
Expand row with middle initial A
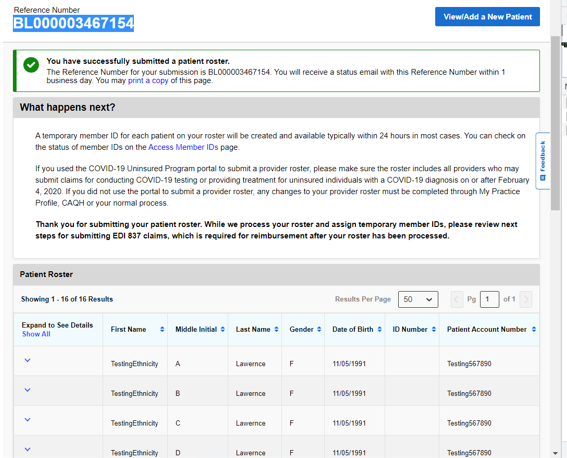click(x=27, y=360)
